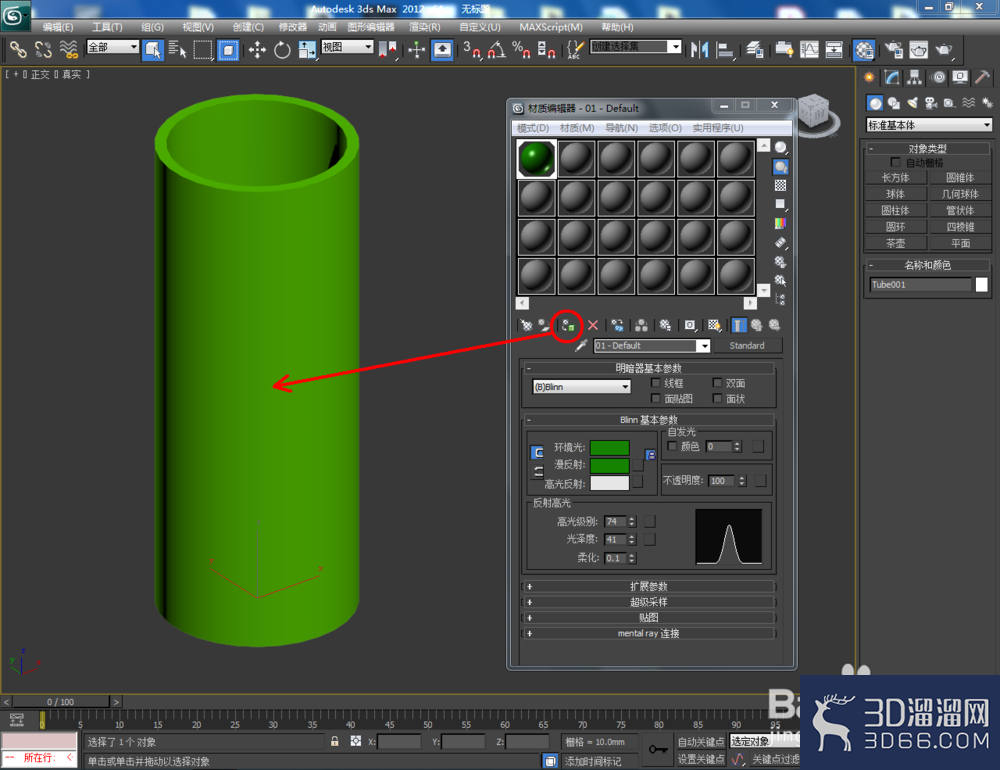Image resolution: width=1000 pixels, height=770 pixels.
Task: Open the 标准基本体 primitives dropdown
Action: click(929, 125)
